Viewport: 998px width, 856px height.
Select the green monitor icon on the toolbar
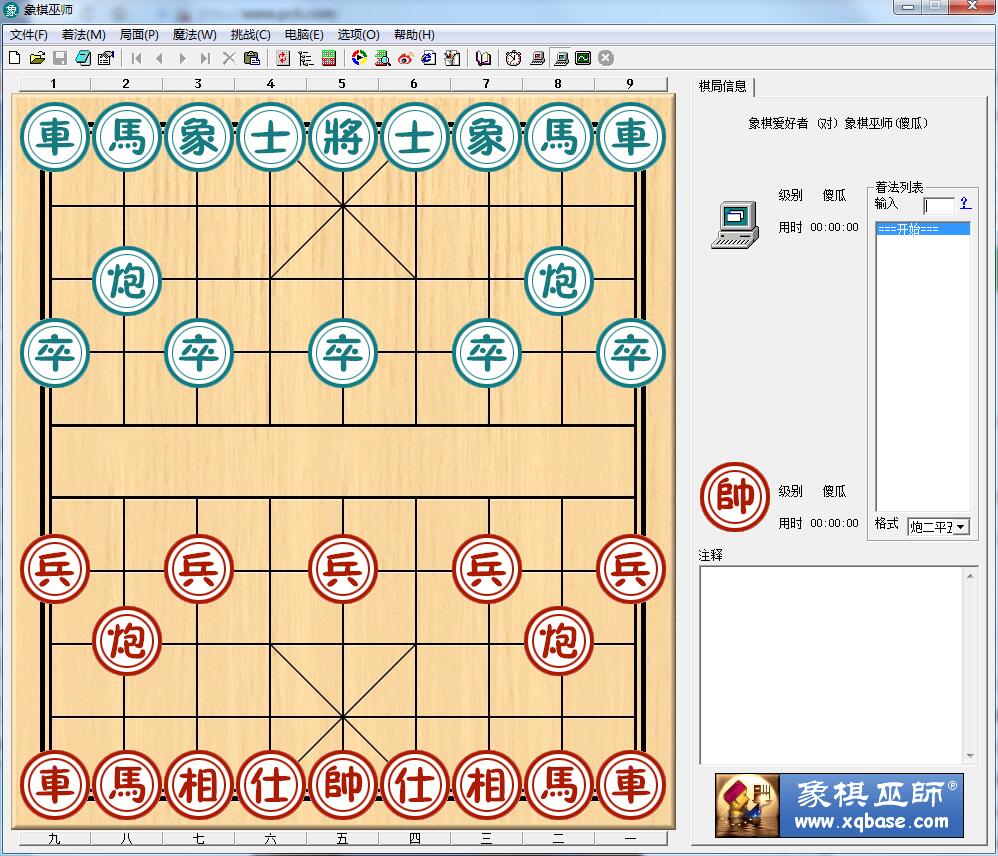pos(581,58)
